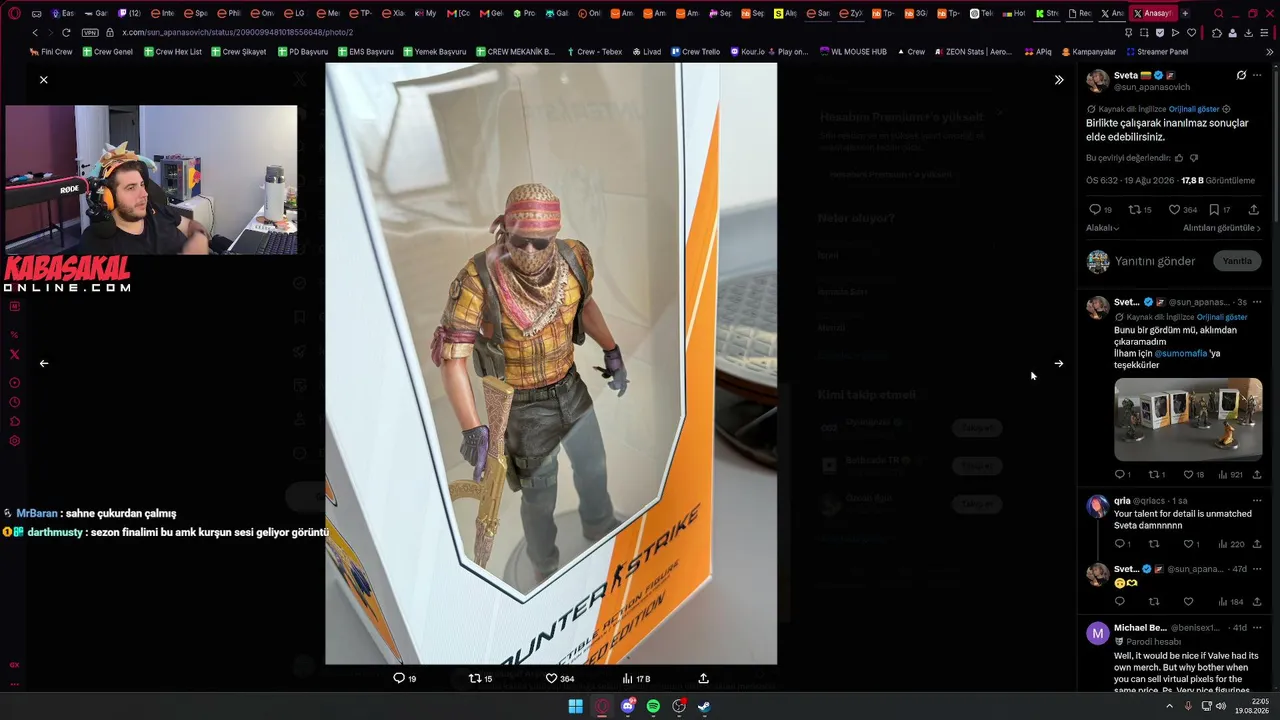1280x720 pixels.
Task: Open Opera sidebar settings gear icon
Action: click(14, 441)
